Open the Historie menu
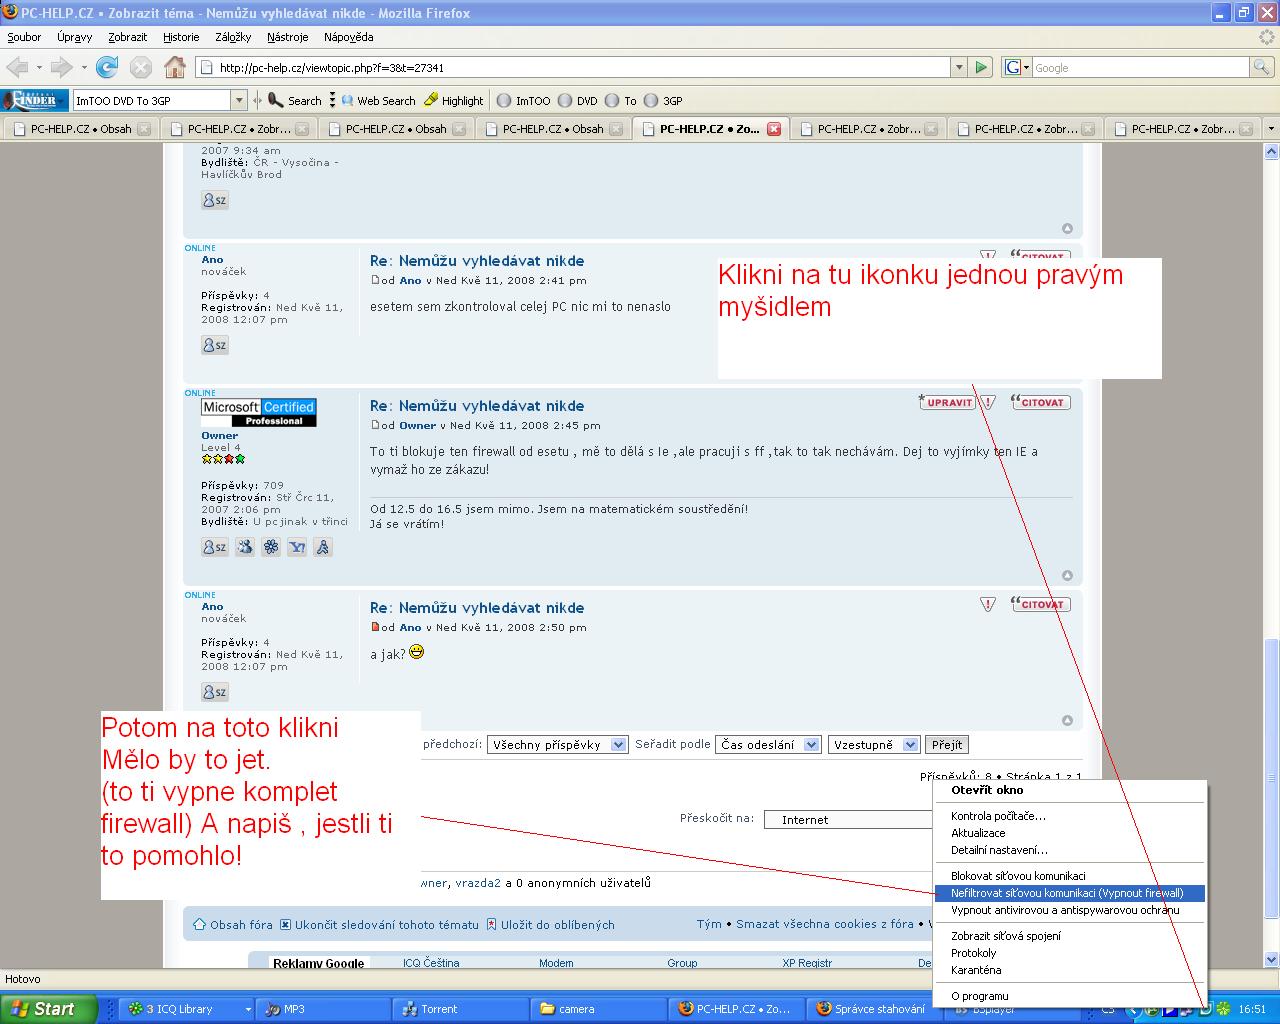 tap(181, 37)
